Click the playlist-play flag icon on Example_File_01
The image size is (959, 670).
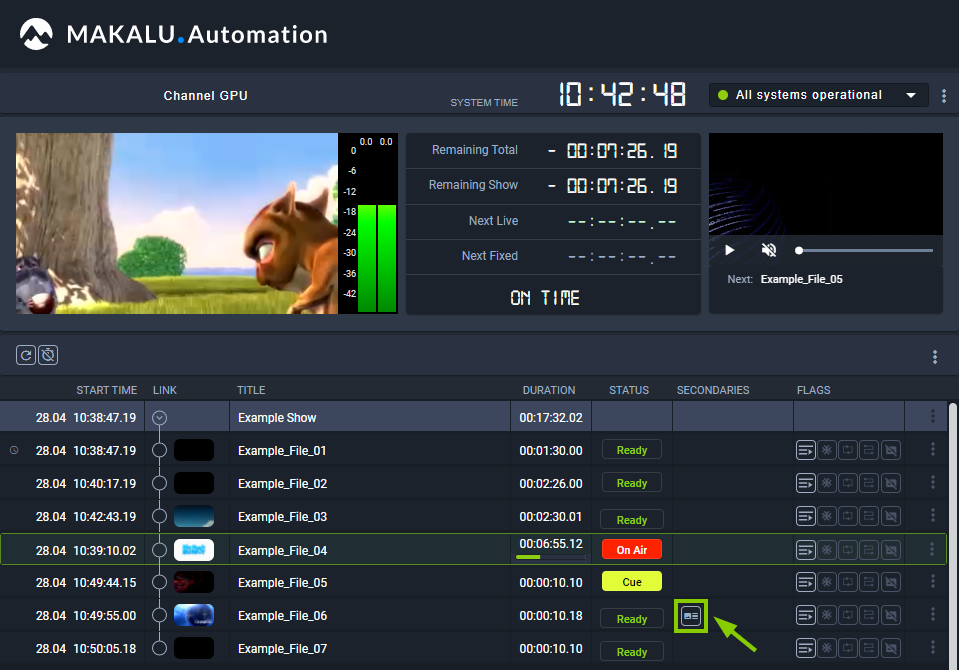pyautogui.click(x=805, y=450)
